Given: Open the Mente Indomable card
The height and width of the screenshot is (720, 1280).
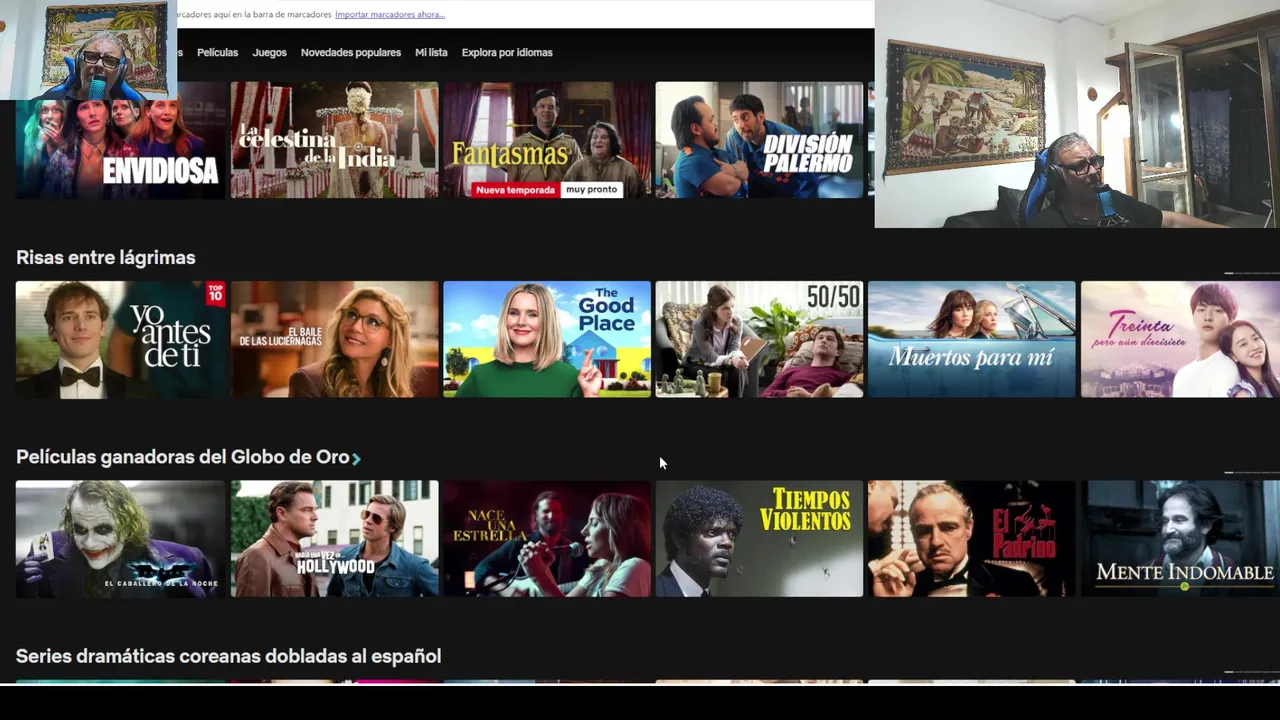Looking at the screenshot, I should [1180, 539].
